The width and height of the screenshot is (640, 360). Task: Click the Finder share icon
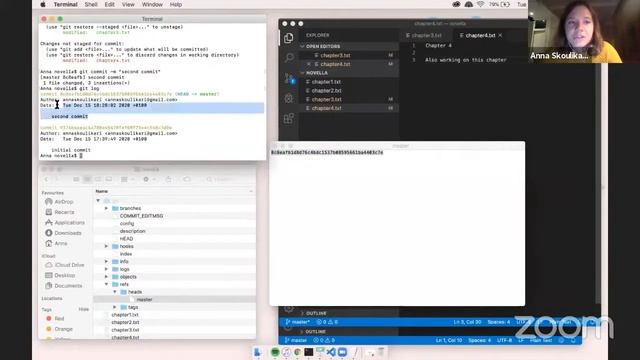(168, 179)
